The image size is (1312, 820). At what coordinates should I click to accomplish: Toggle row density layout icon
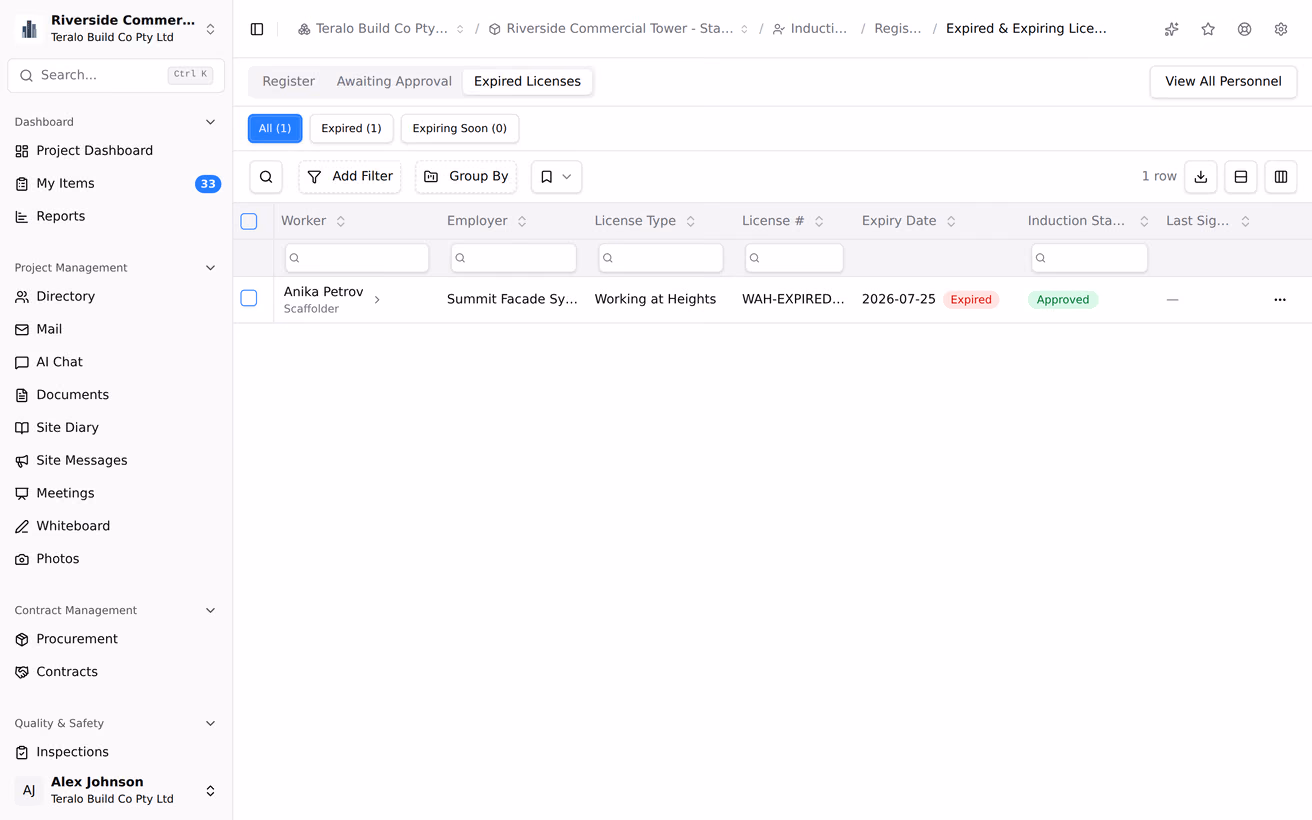1241,177
